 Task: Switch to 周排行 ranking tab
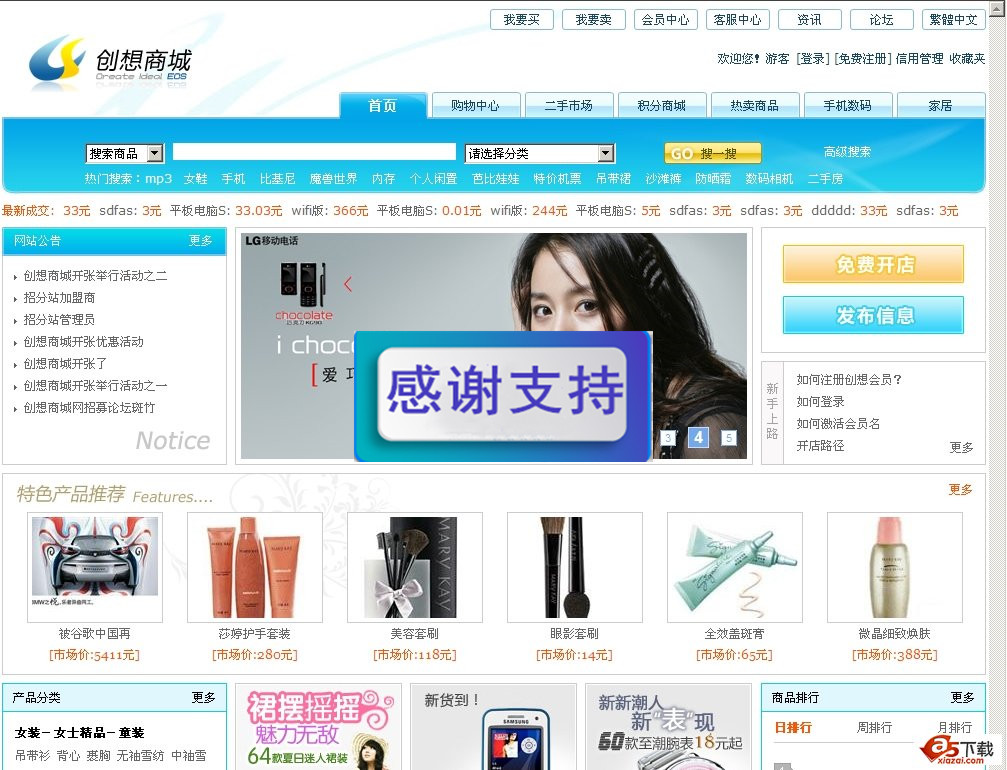(x=874, y=728)
